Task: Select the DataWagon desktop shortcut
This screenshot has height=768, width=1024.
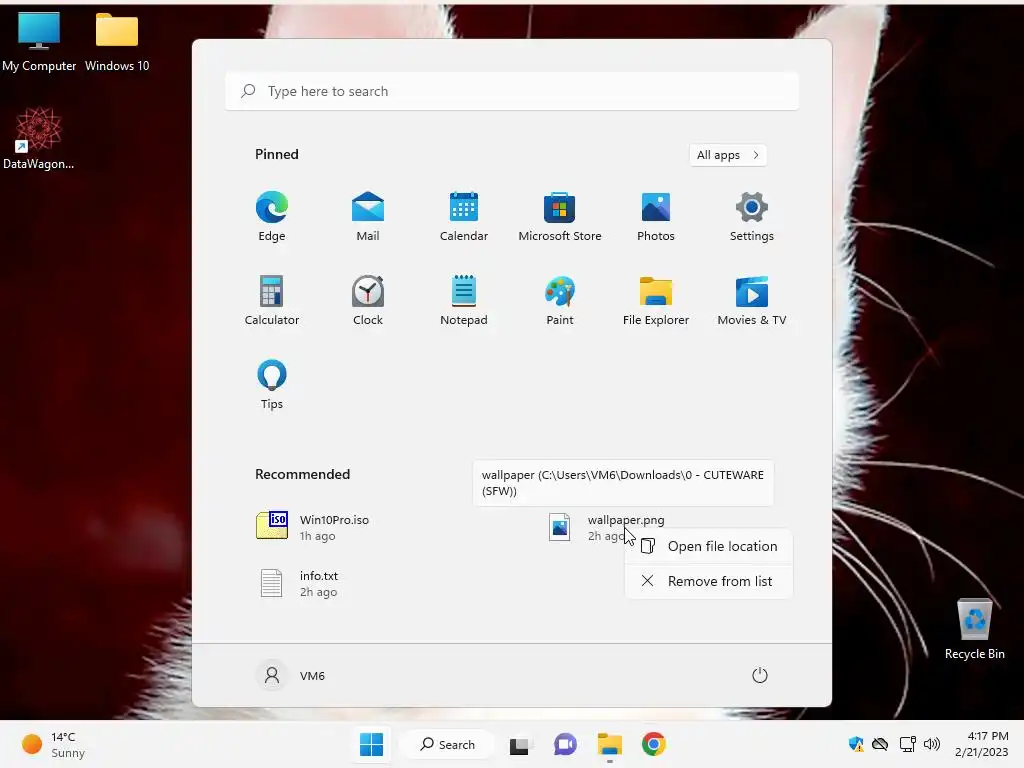Action: click(39, 139)
